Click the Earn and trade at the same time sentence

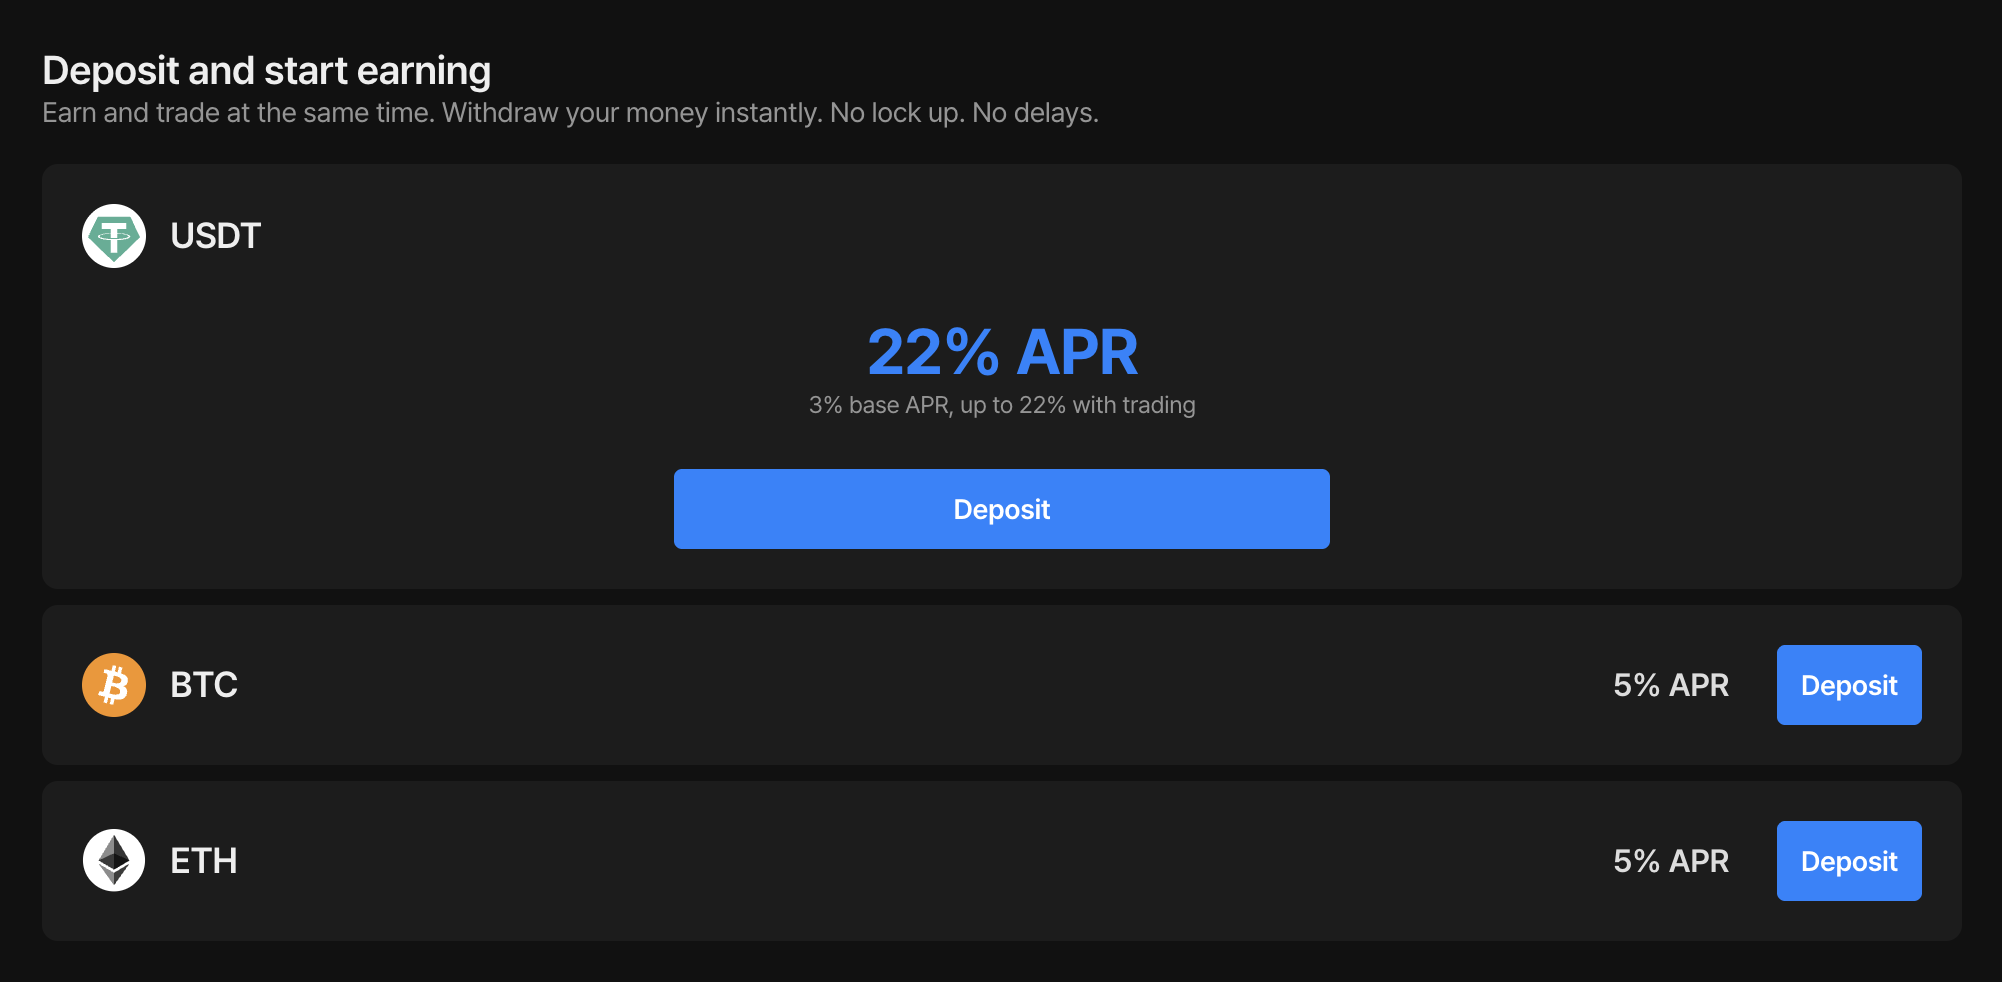[239, 113]
